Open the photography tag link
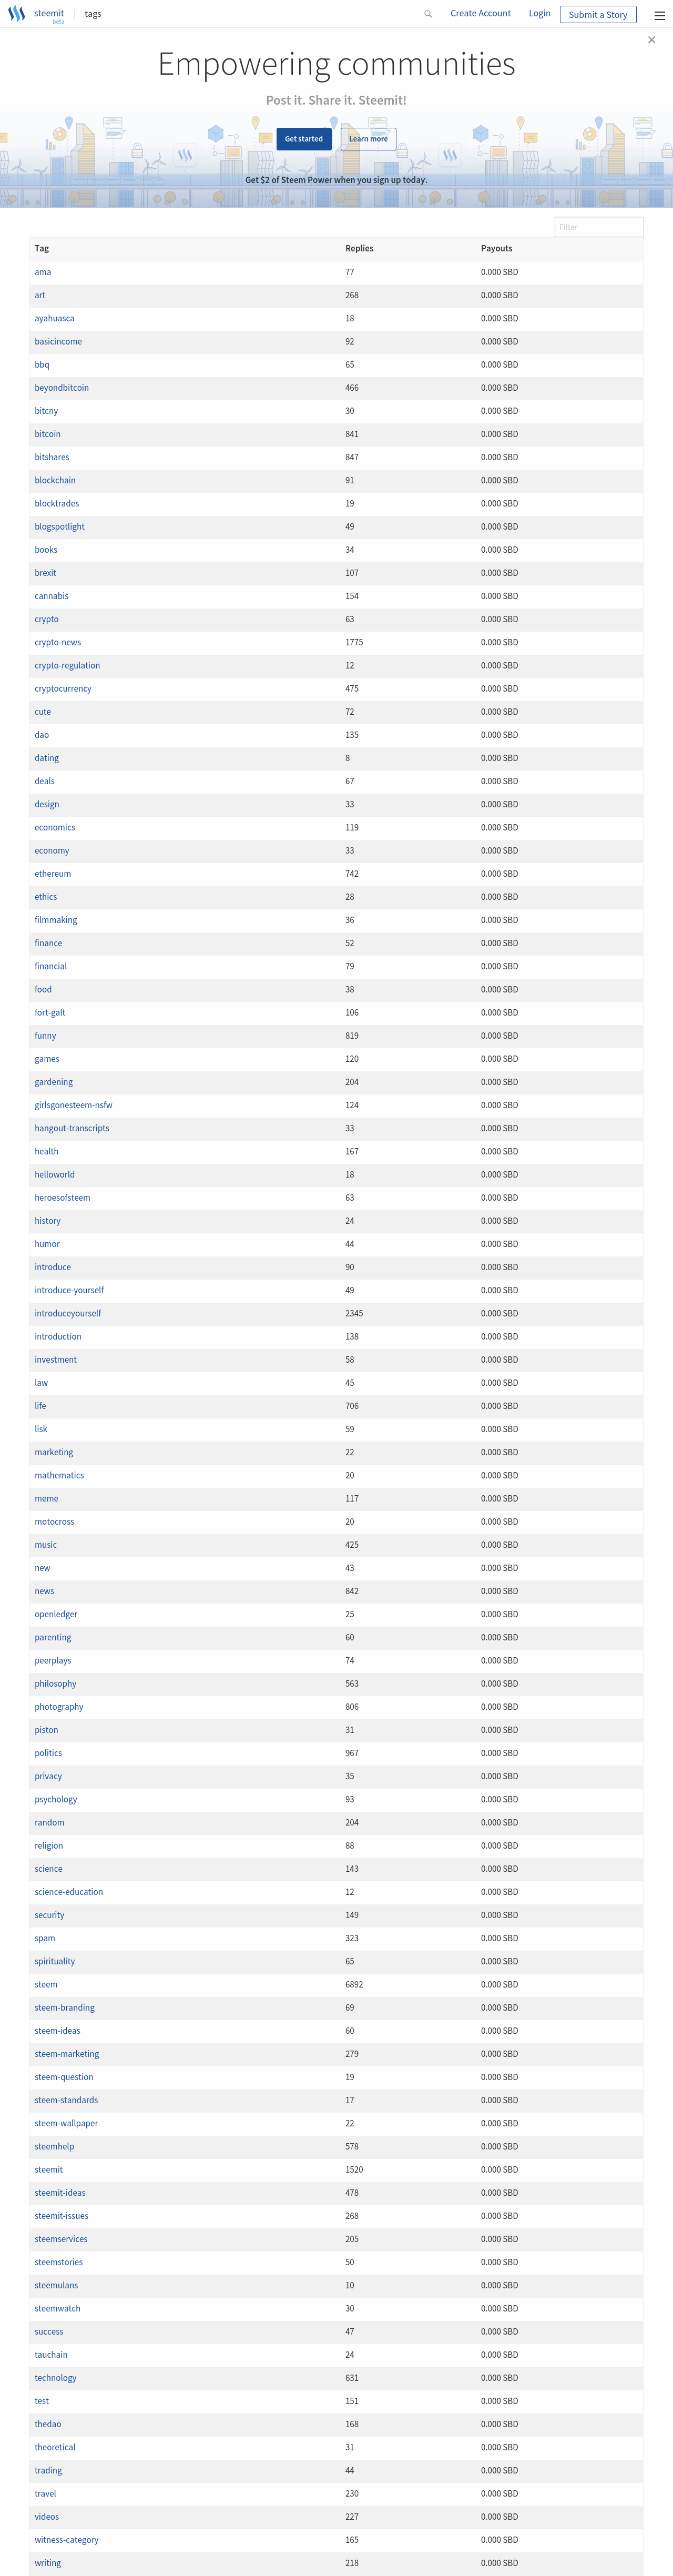Image resolution: width=673 pixels, height=2576 pixels. (59, 1707)
